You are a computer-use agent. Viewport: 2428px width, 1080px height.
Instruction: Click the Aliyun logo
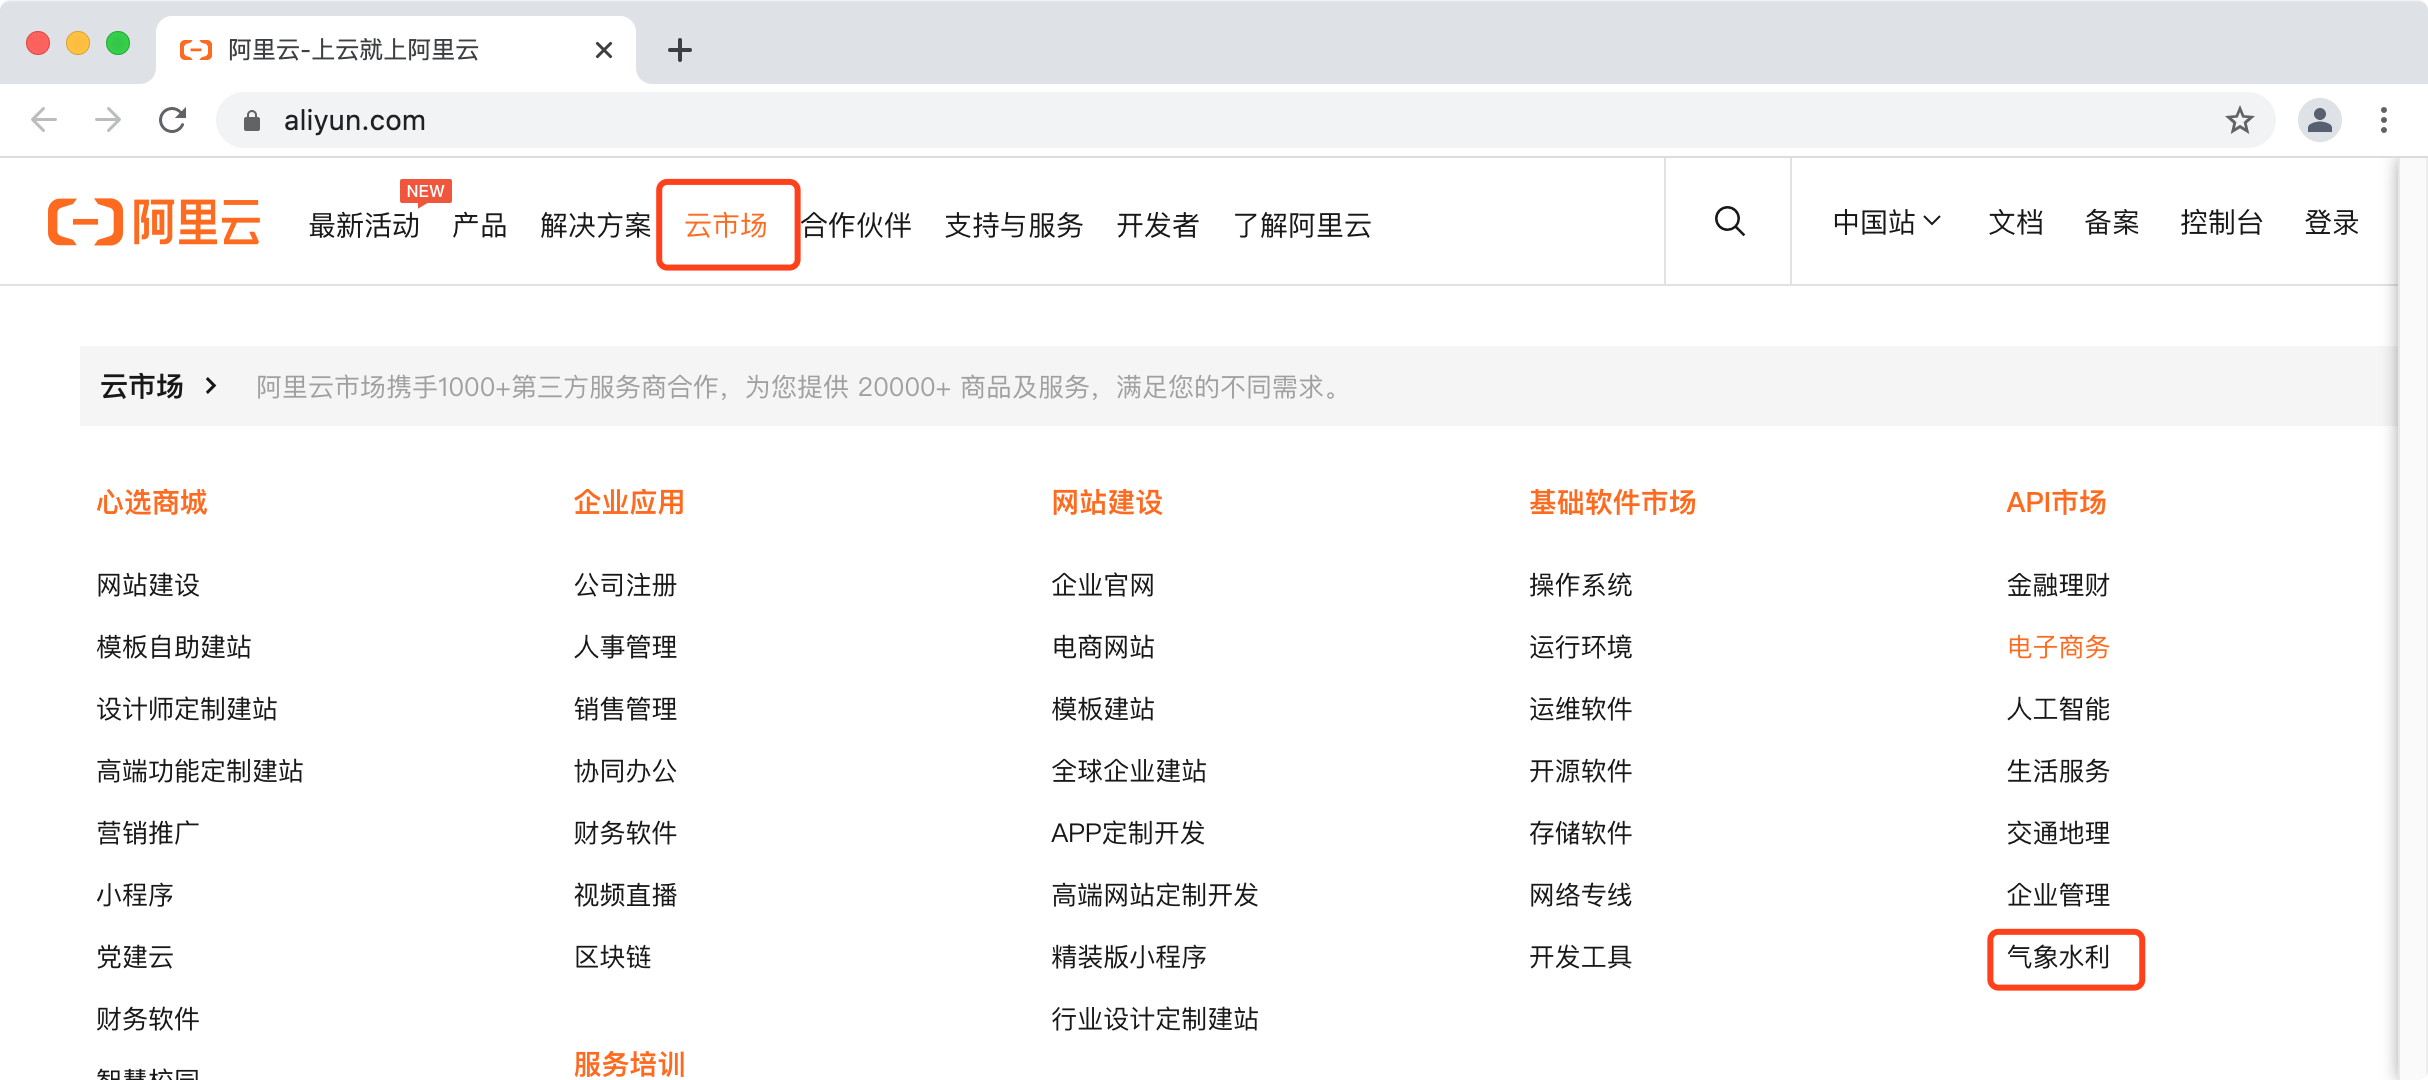click(x=155, y=222)
